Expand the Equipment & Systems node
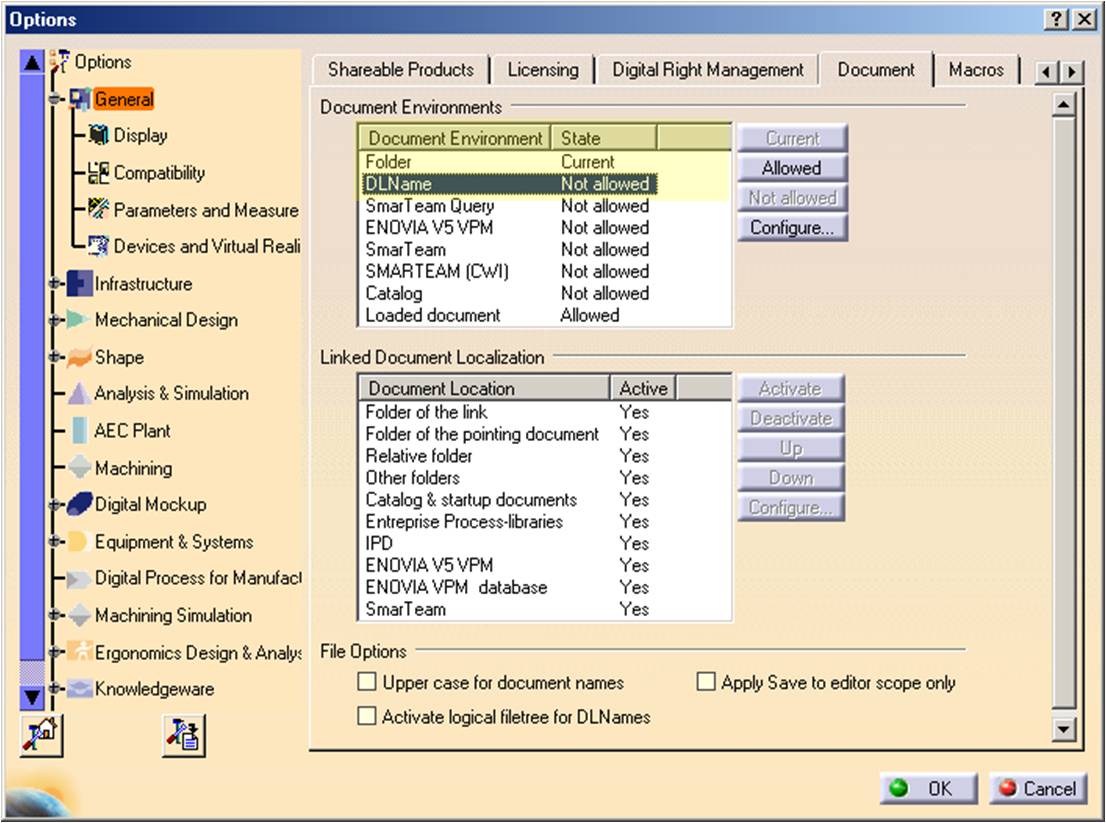 point(55,541)
